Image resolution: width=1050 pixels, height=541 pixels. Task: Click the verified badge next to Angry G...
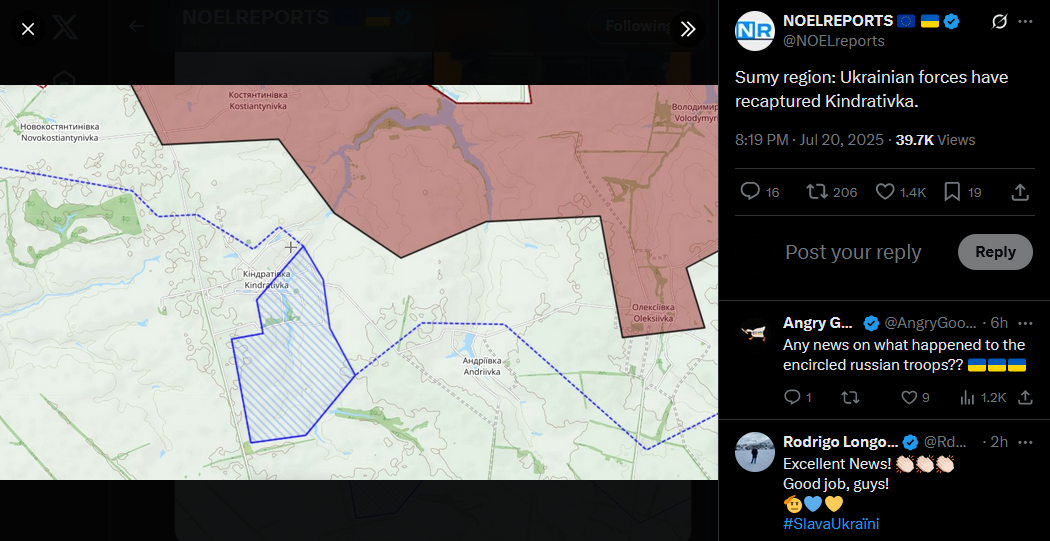click(871, 323)
